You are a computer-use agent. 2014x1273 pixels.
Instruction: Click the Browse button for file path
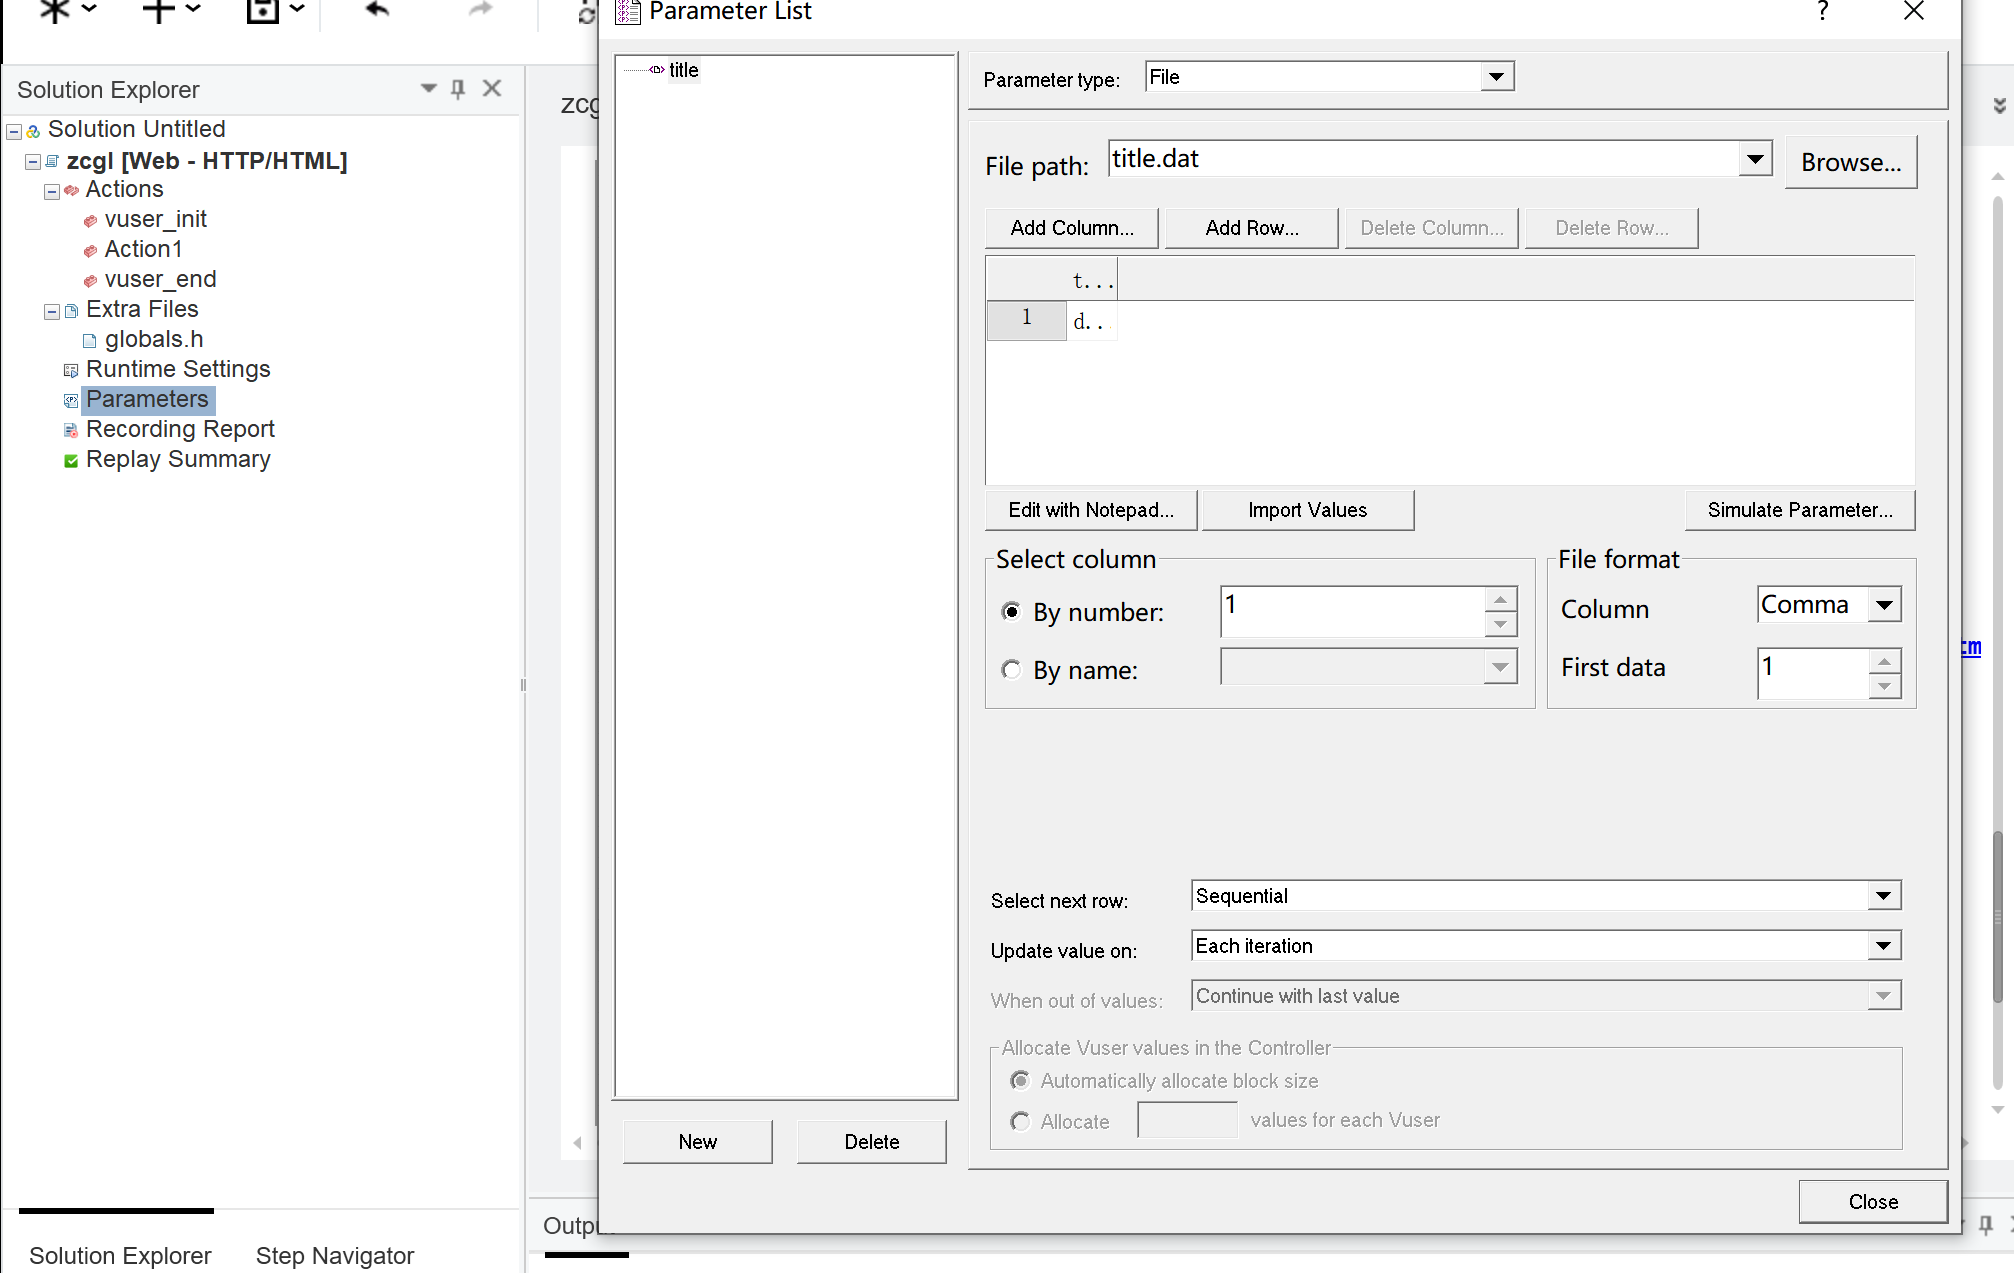tap(1853, 161)
